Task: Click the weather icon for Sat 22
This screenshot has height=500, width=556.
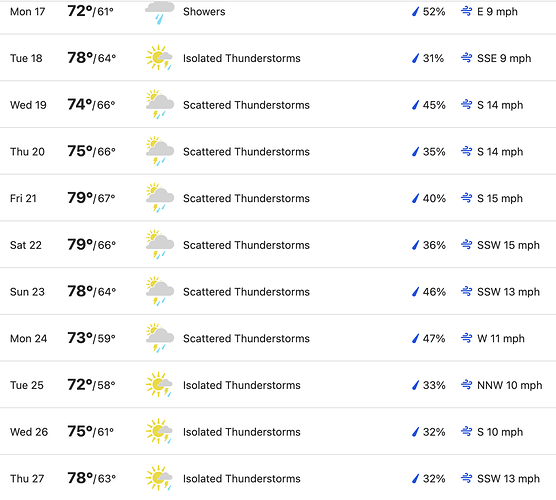Action: click(x=160, y=244)
